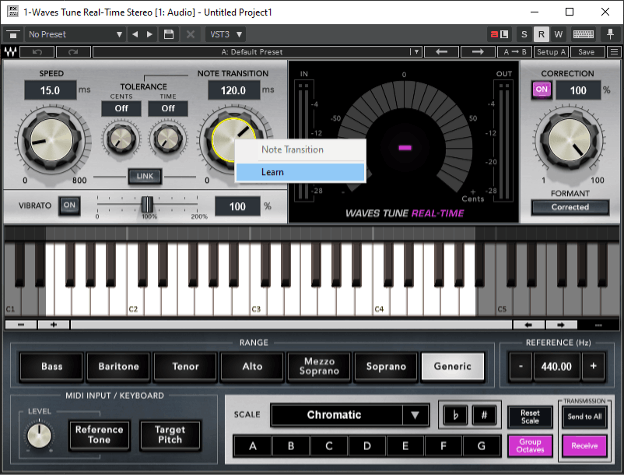624x476 pixels.
Task: Select the Soprano range
Action: tap(386, 367)
